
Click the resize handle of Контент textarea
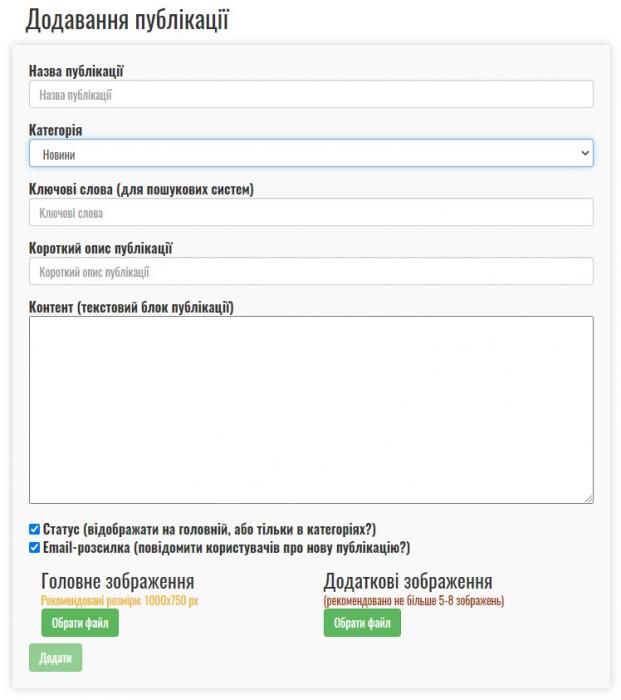point(588,498)
